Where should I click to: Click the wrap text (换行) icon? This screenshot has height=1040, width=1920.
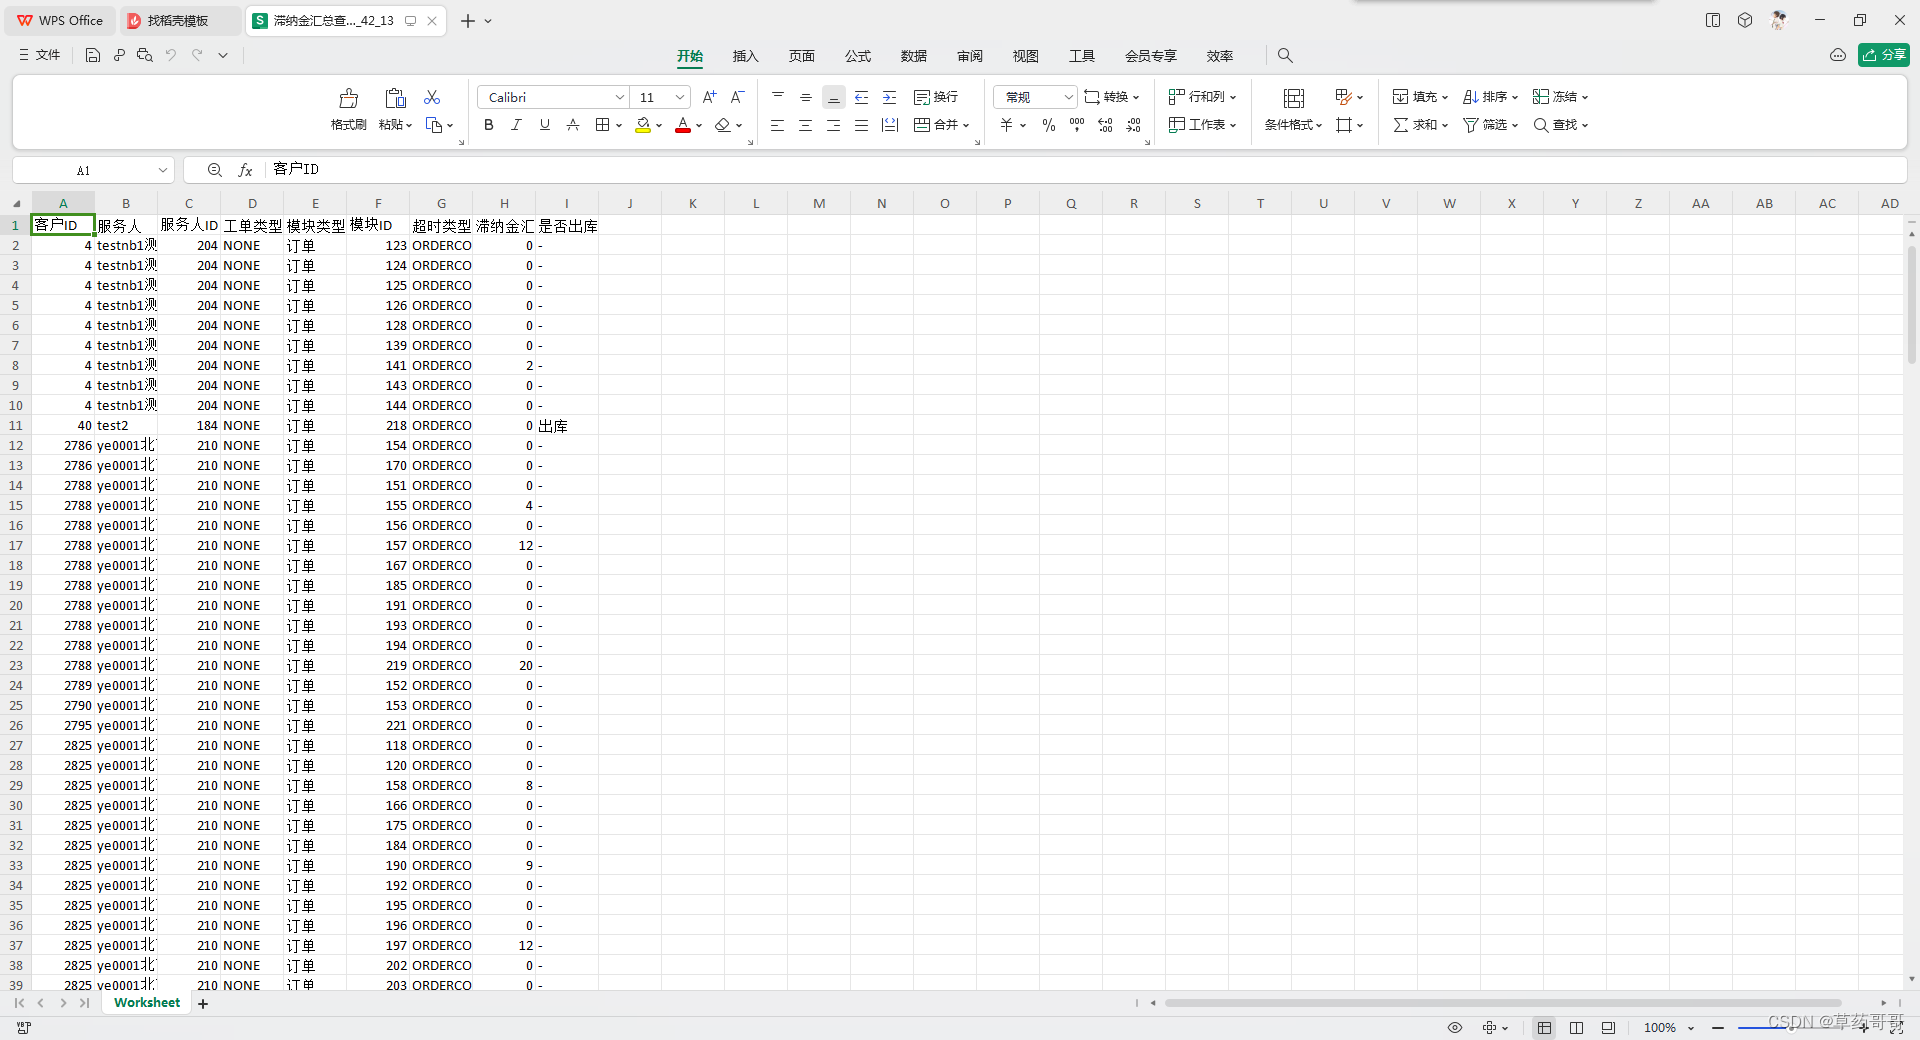[935, 97]
